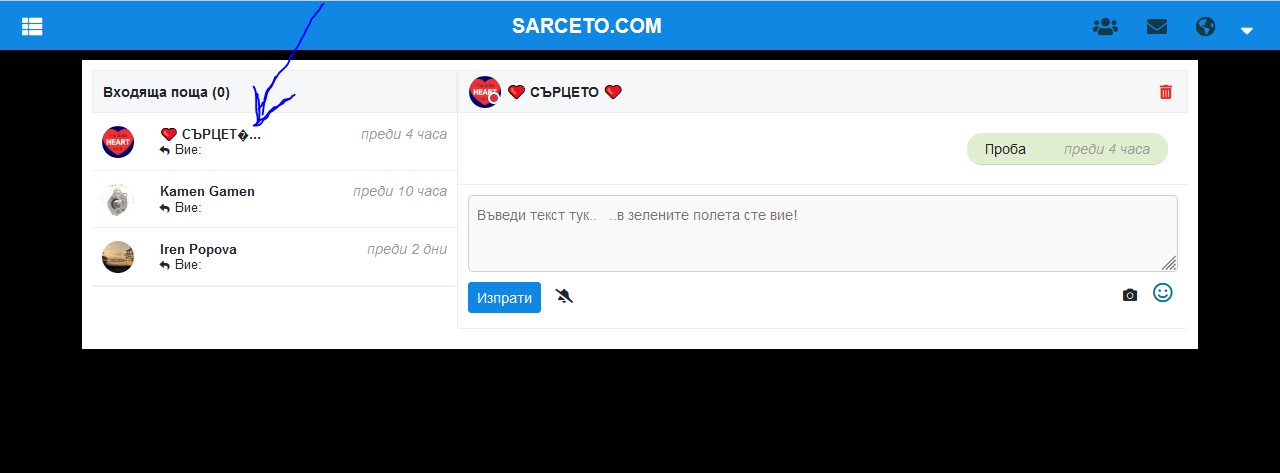The width and height of the screenshot is (1280, 473).
Task: Click the SARCETO.COM site title
Action: [x=587, y=26]
